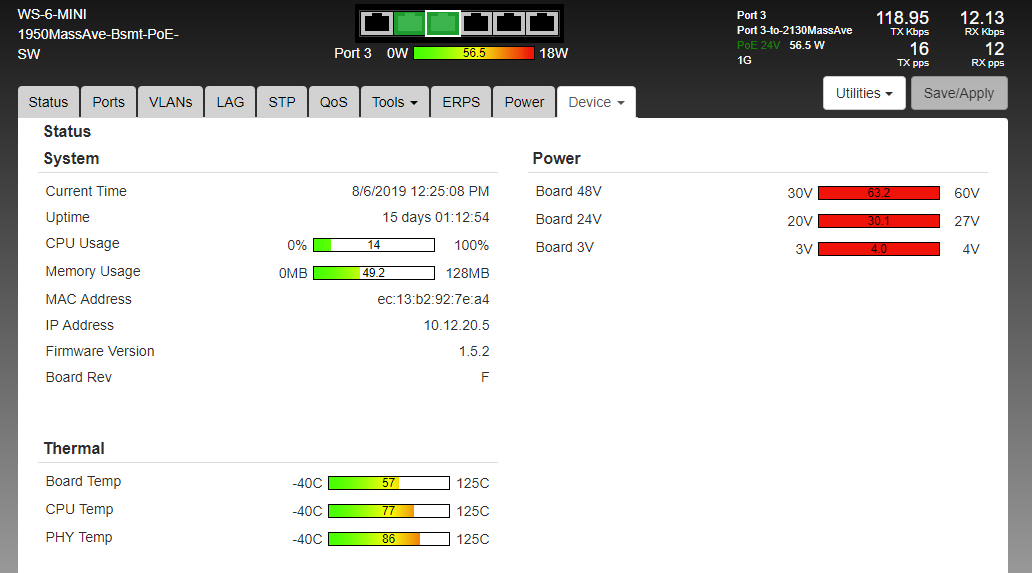Screen dimensions: 1032x573
Task: Select the port 1 icon in switch diagram
Action: pyautogui.click(x=376, y=23)
